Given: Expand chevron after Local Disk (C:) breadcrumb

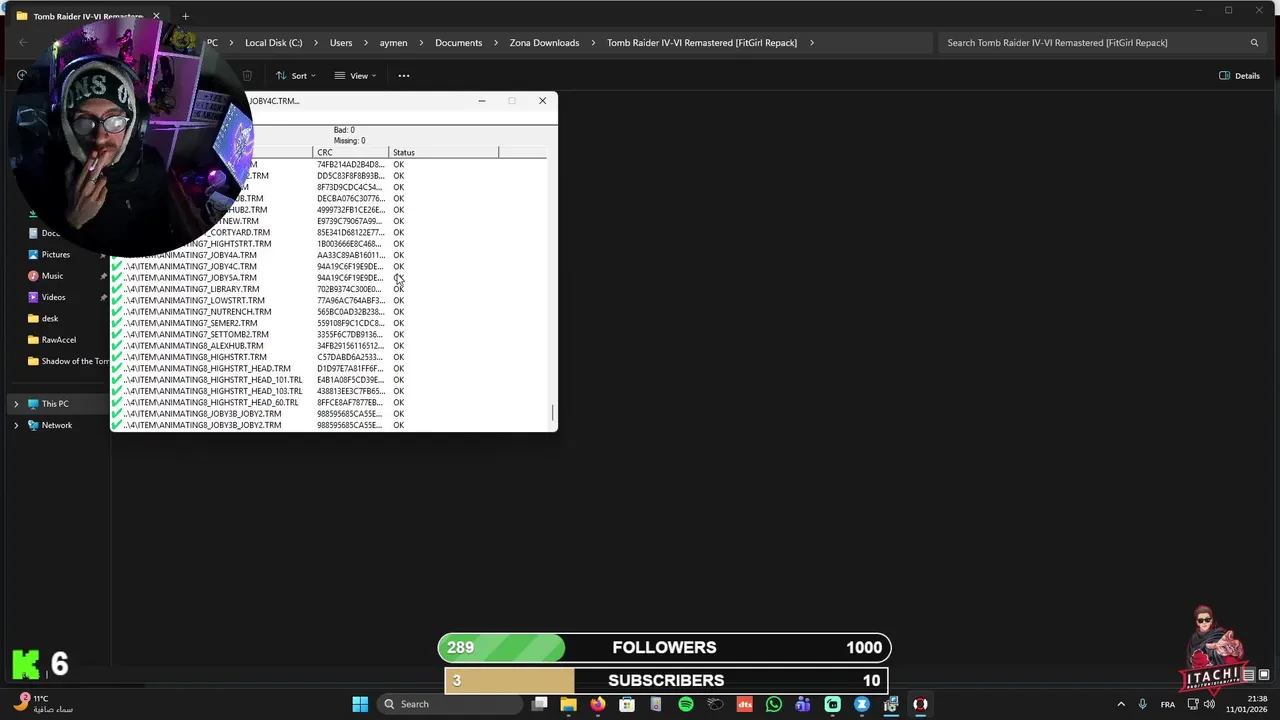Looking at the screenshot, I should coord(315,43).
